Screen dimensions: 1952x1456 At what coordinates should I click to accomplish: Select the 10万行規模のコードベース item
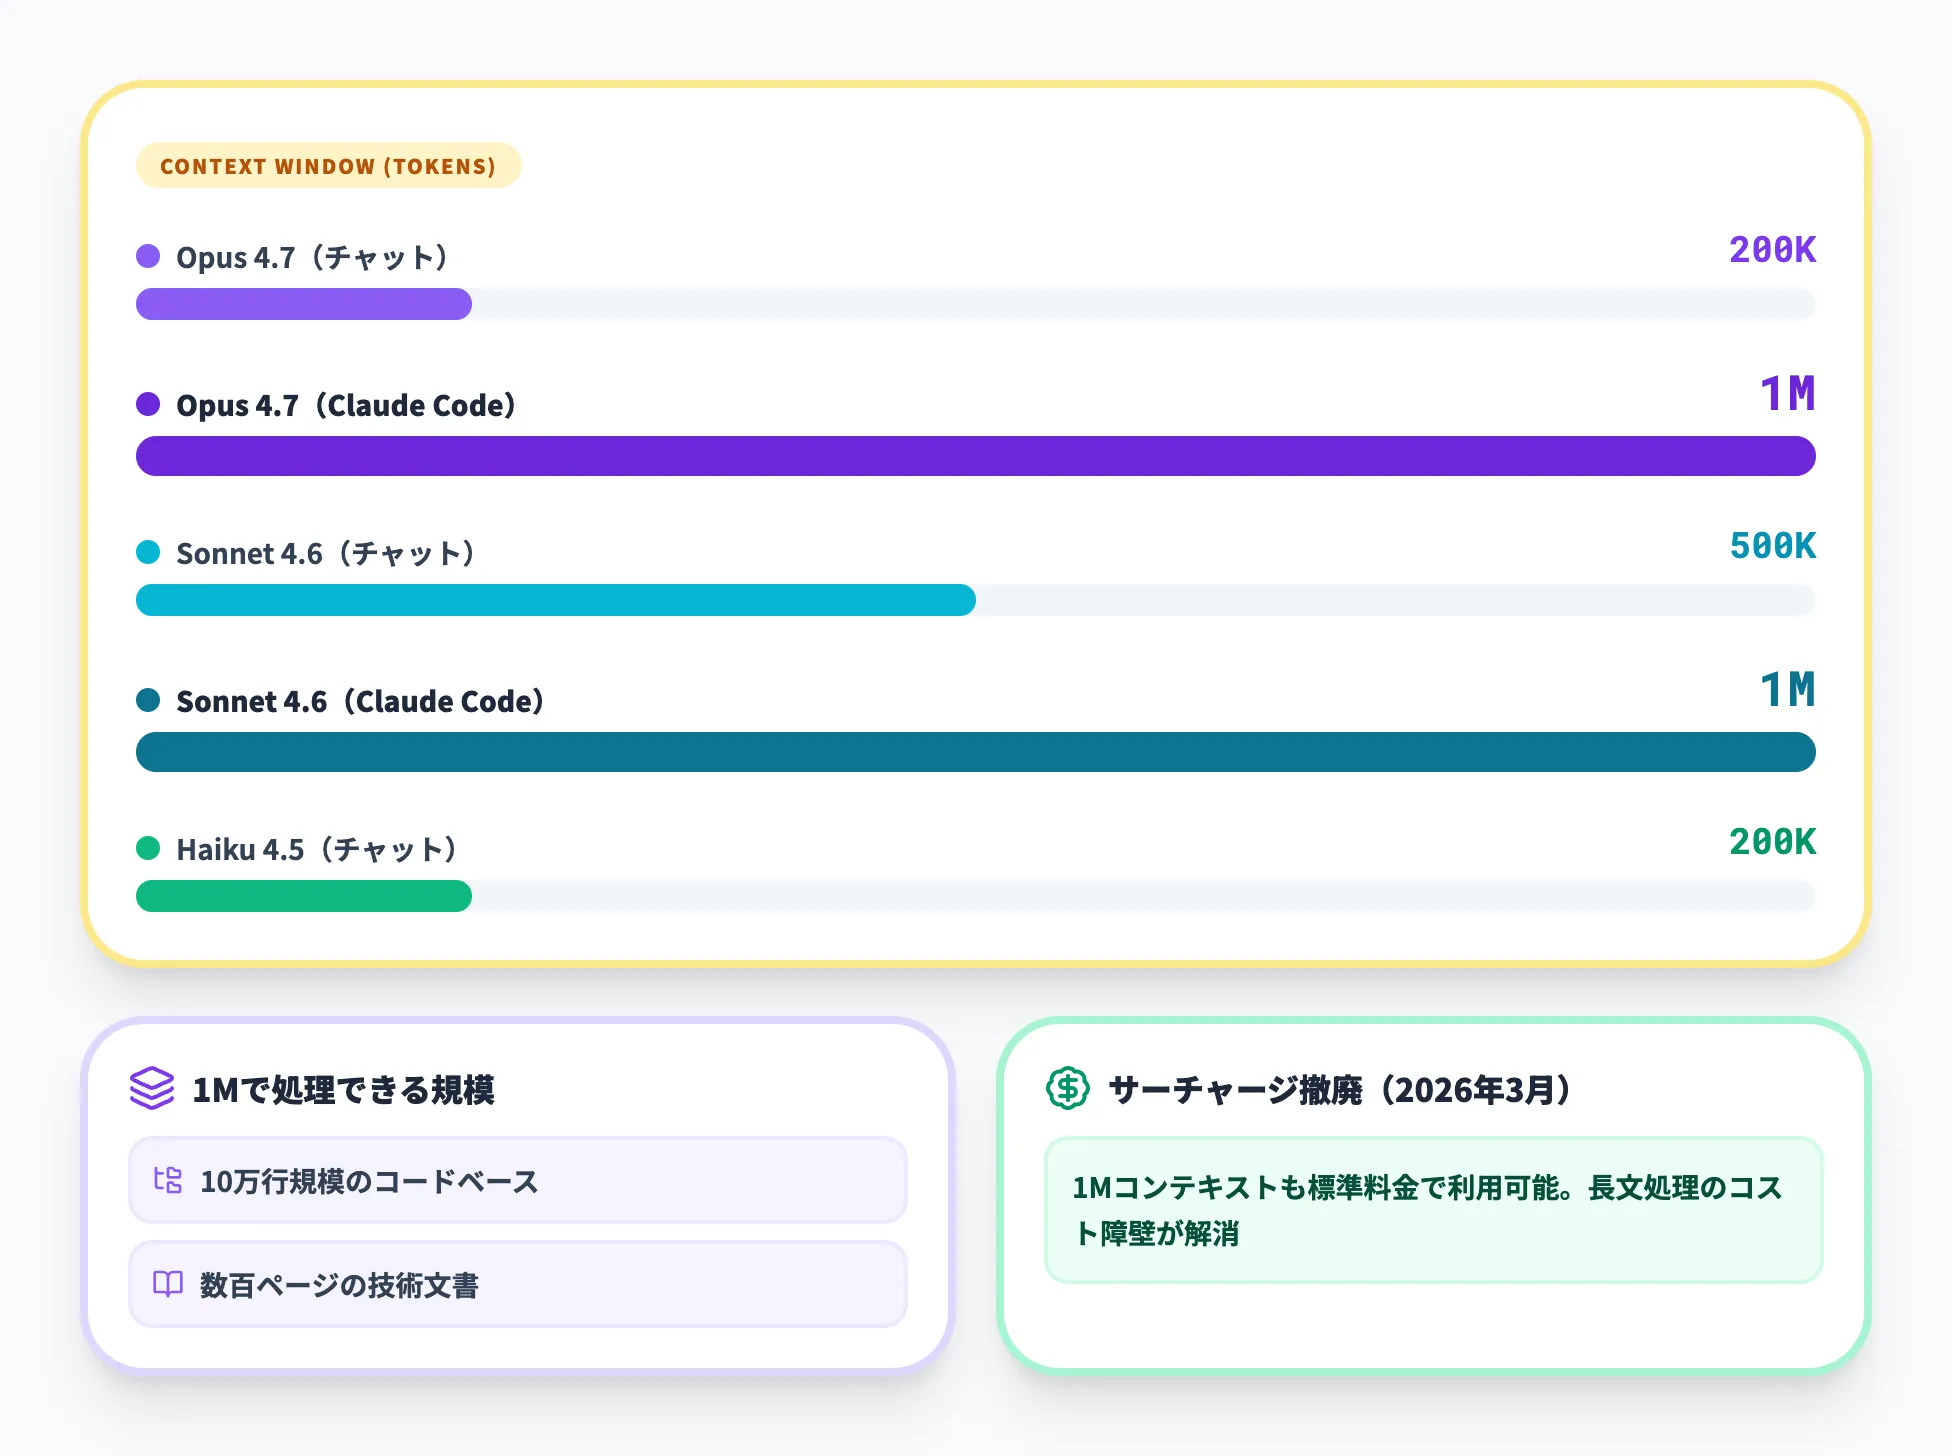pos(518,1180)
